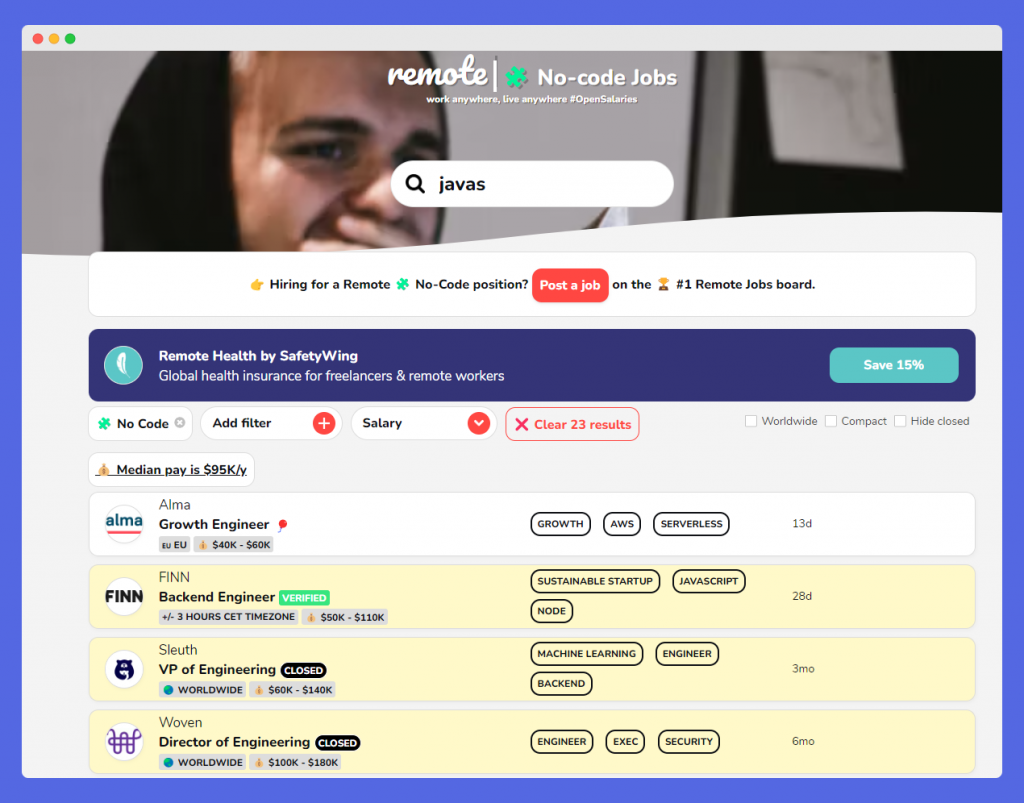Click the +/- 3 HOURS CET TIMEZONE badge
1024x803 pixels.
[229, 617]
